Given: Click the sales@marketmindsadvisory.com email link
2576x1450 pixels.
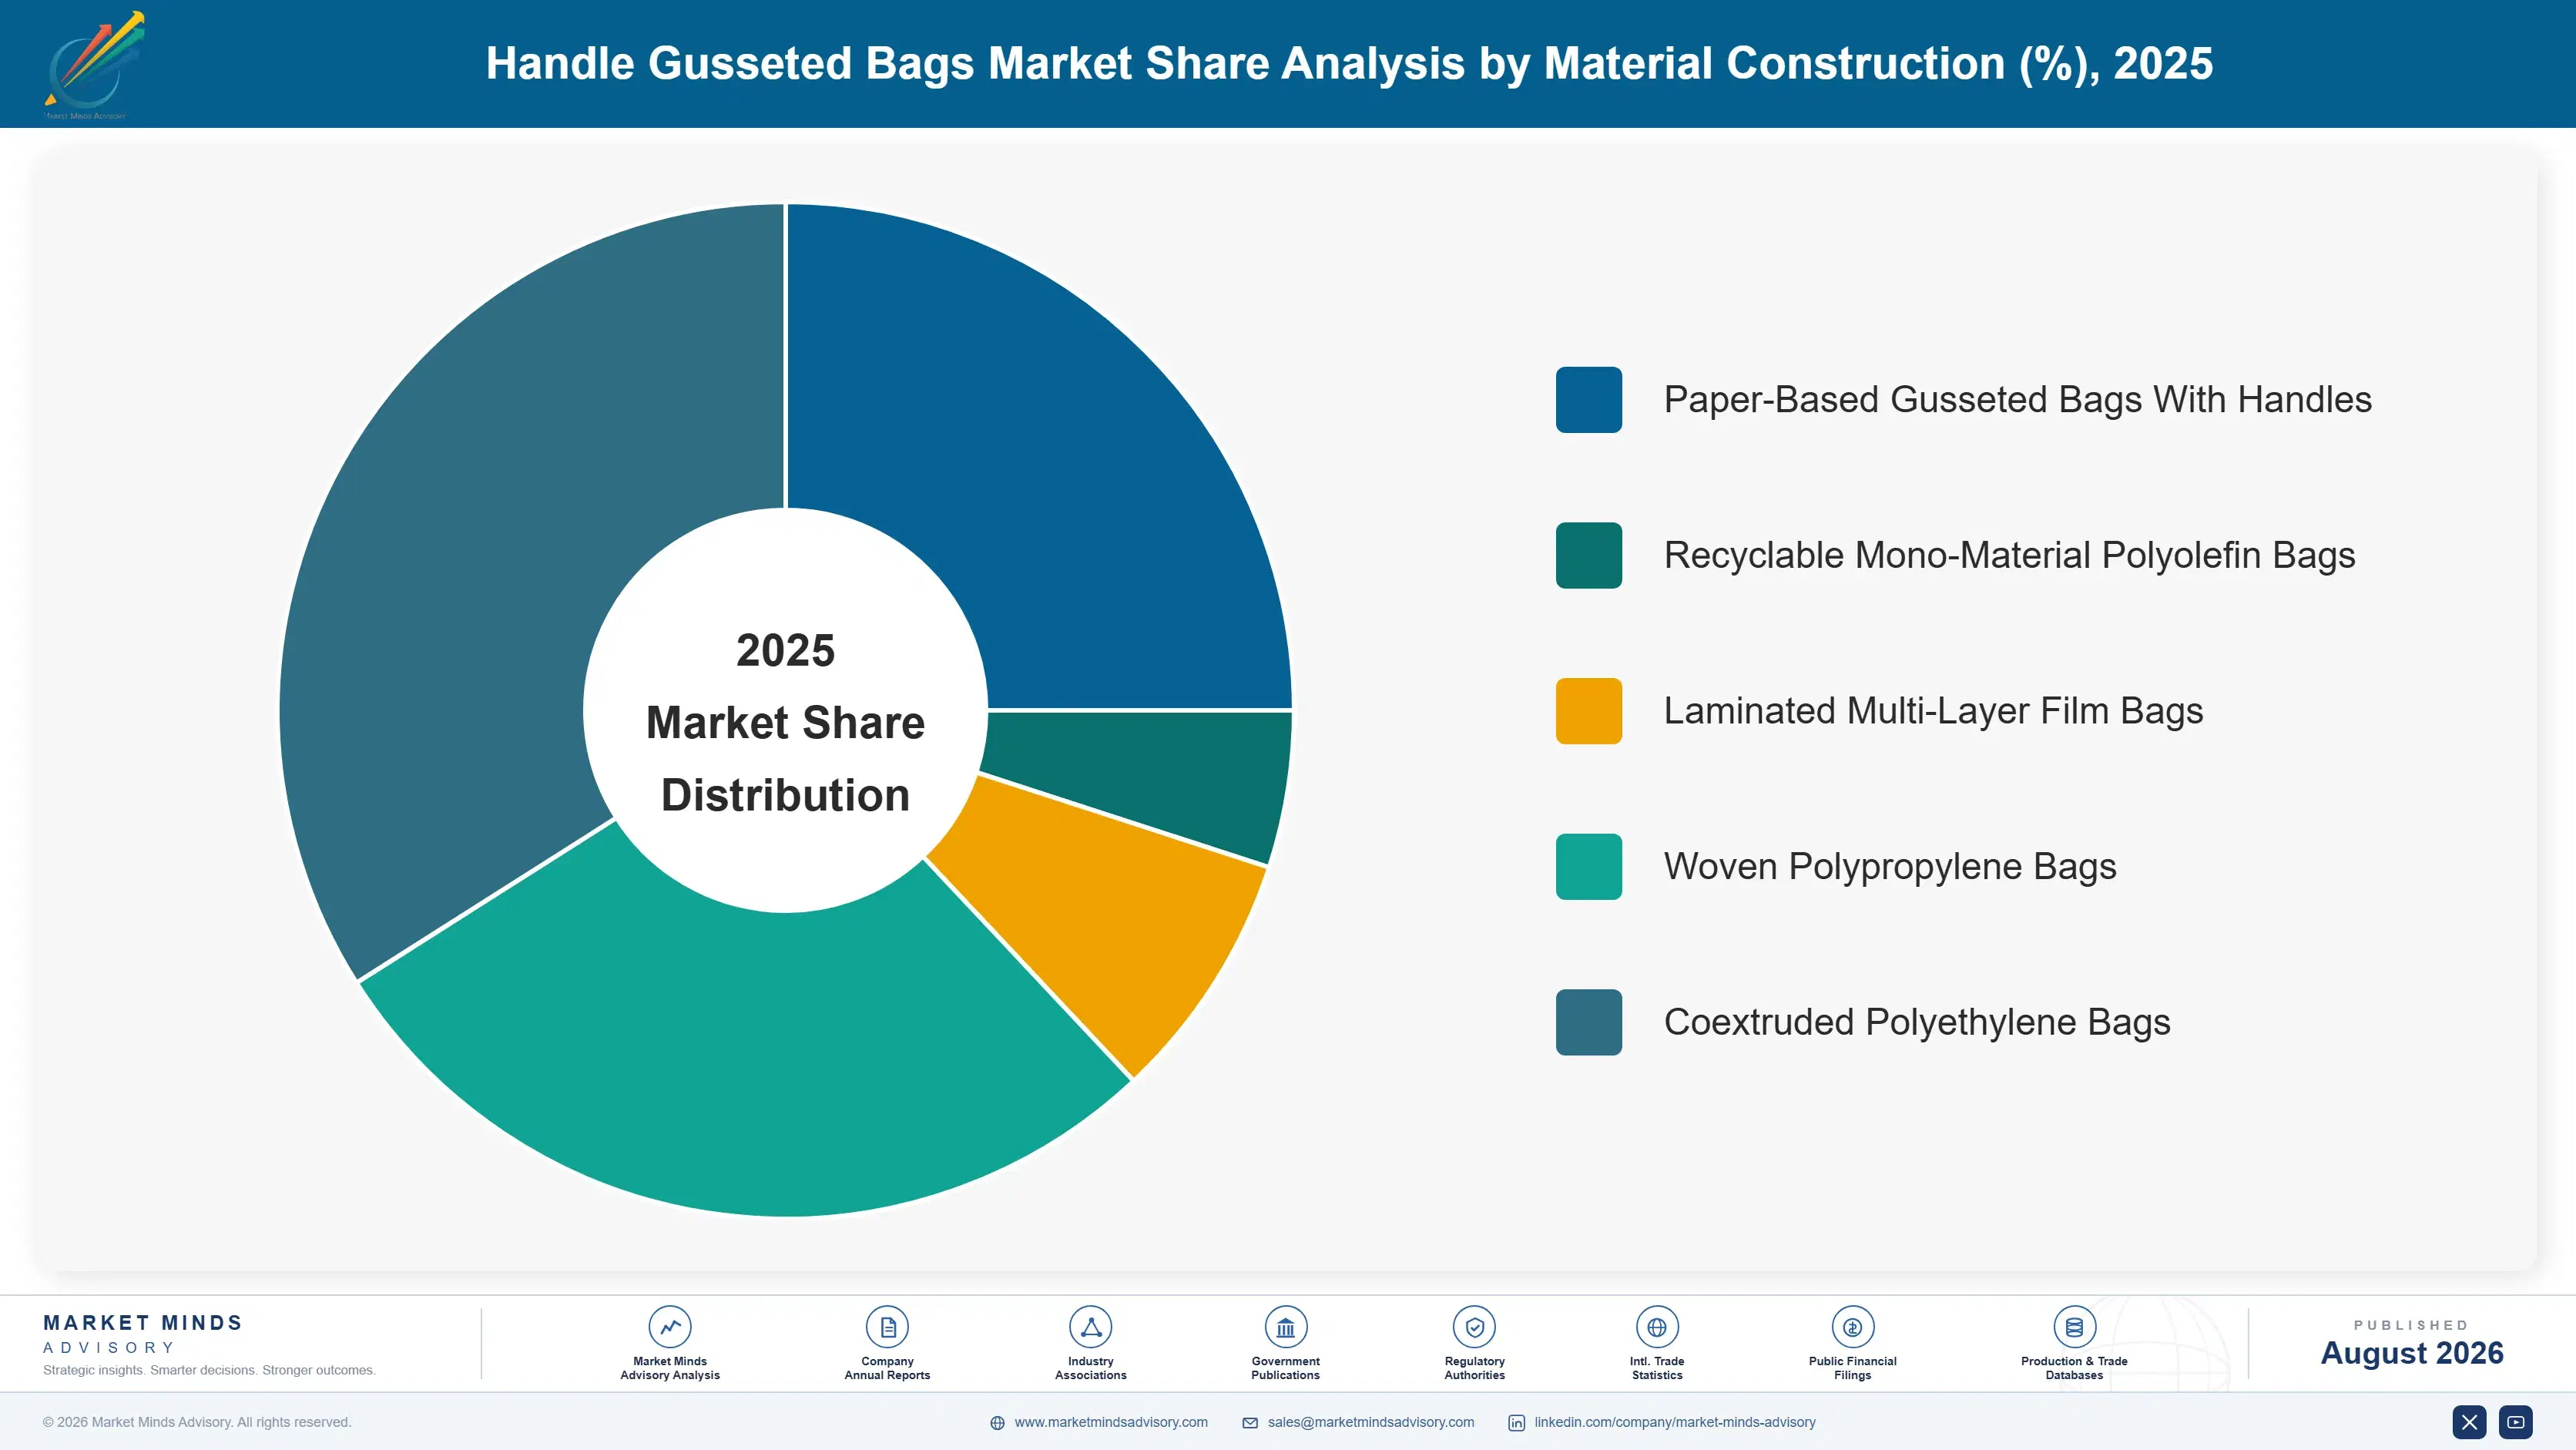Looking at the screenshot, I should tap(1371, 1422).
